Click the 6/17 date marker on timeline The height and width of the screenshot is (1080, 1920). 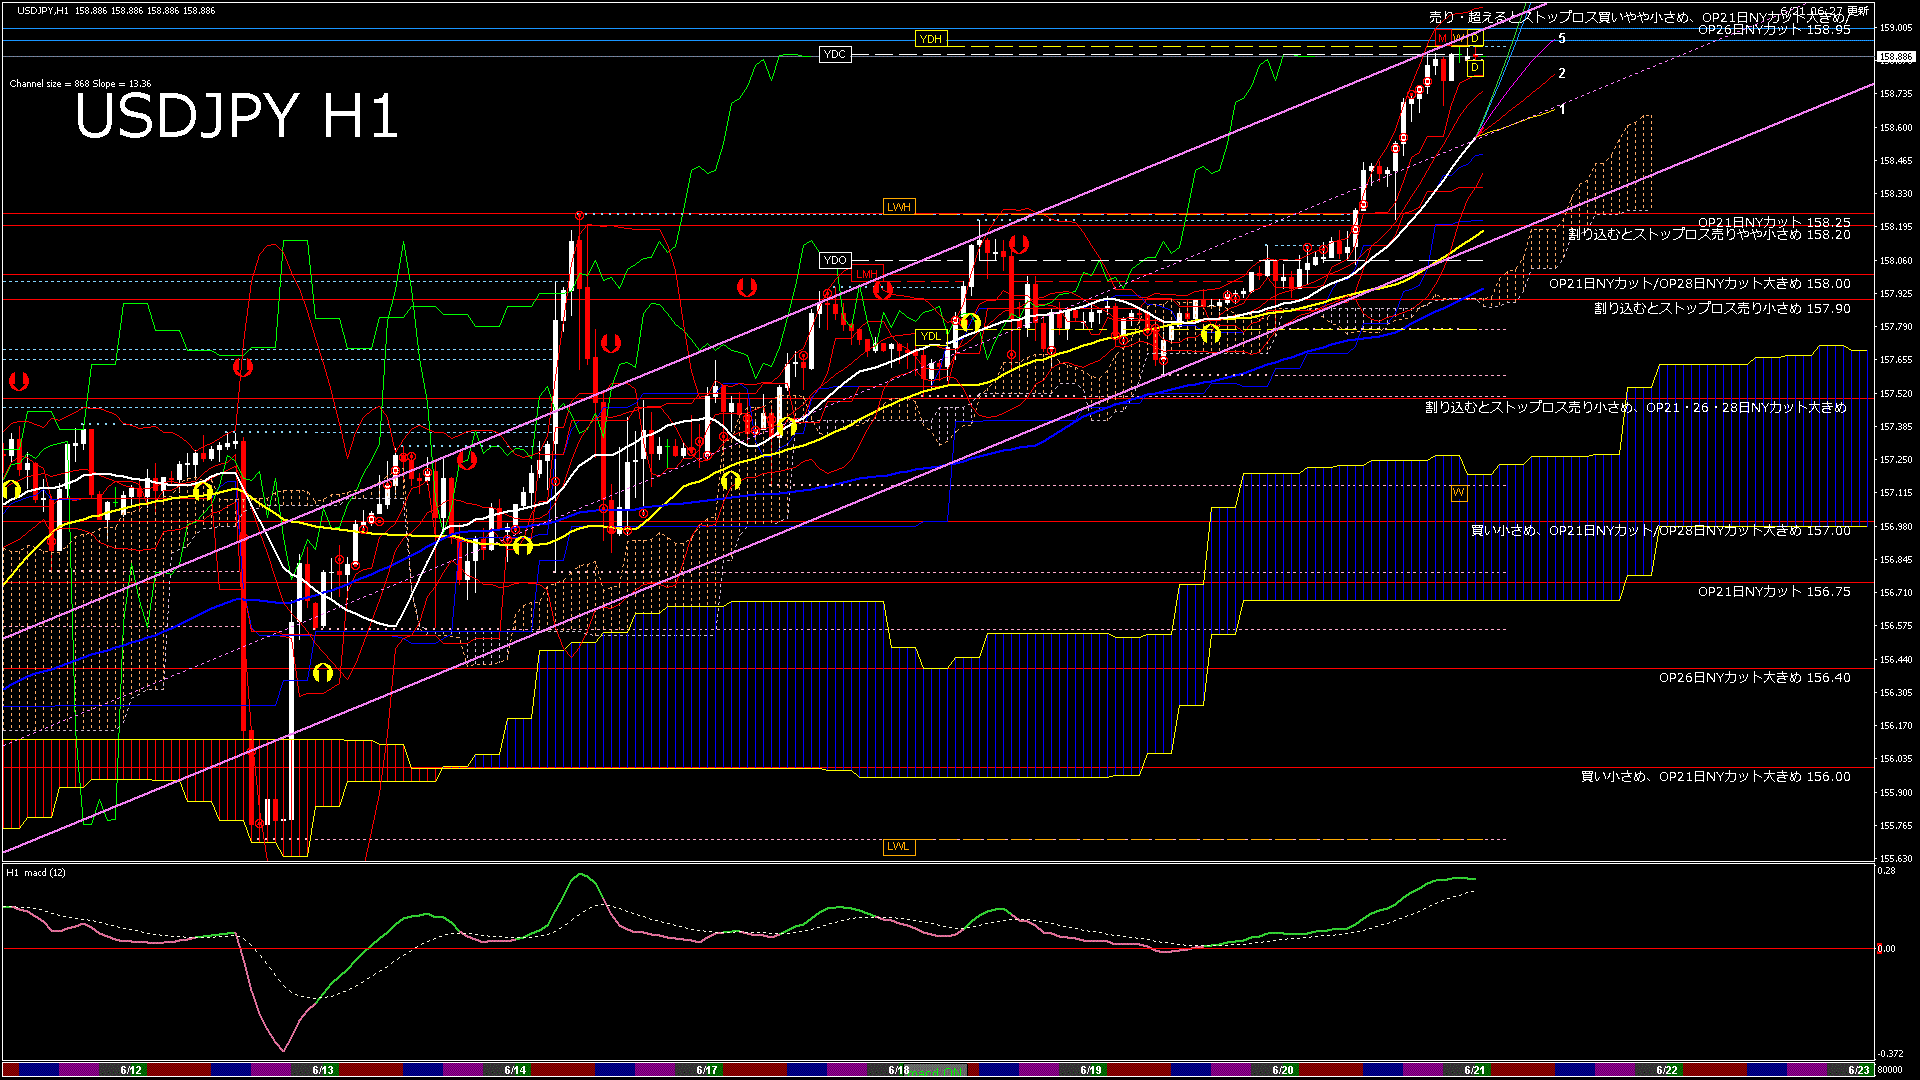706,1070
